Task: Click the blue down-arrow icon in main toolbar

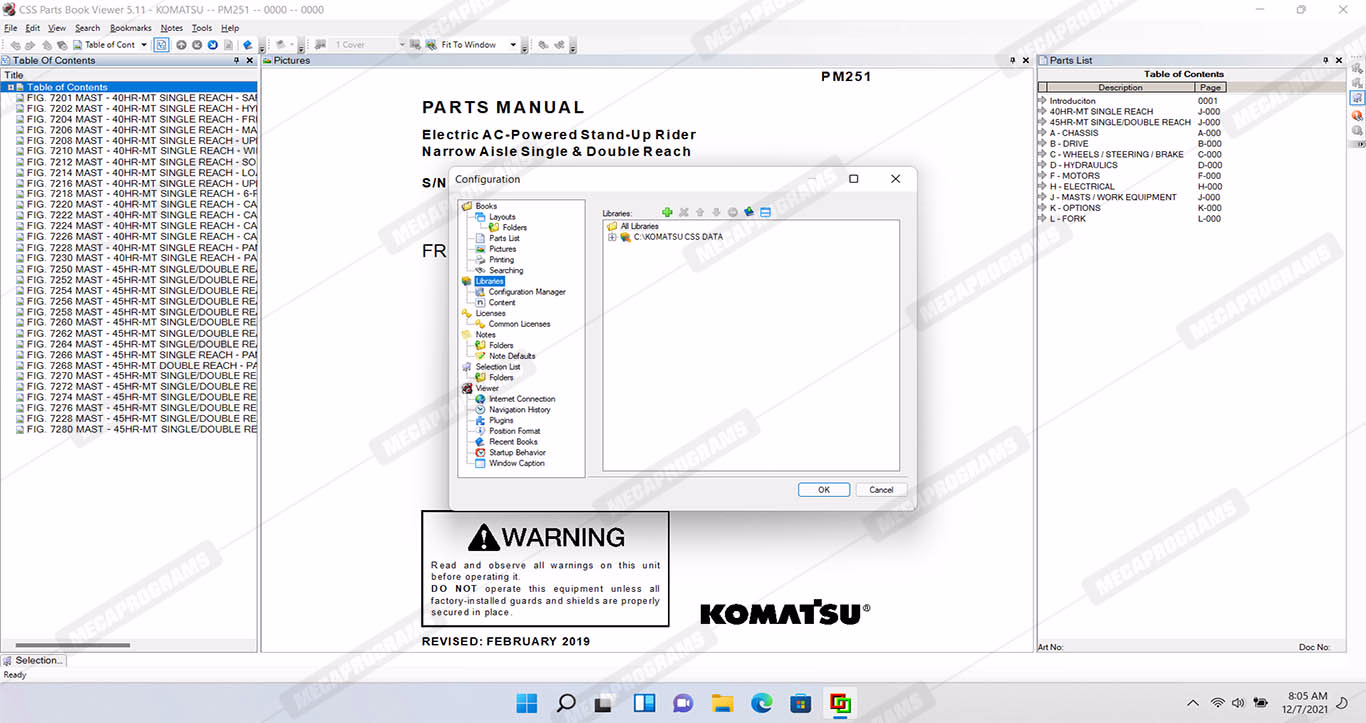Action: (x=213, y=45)
